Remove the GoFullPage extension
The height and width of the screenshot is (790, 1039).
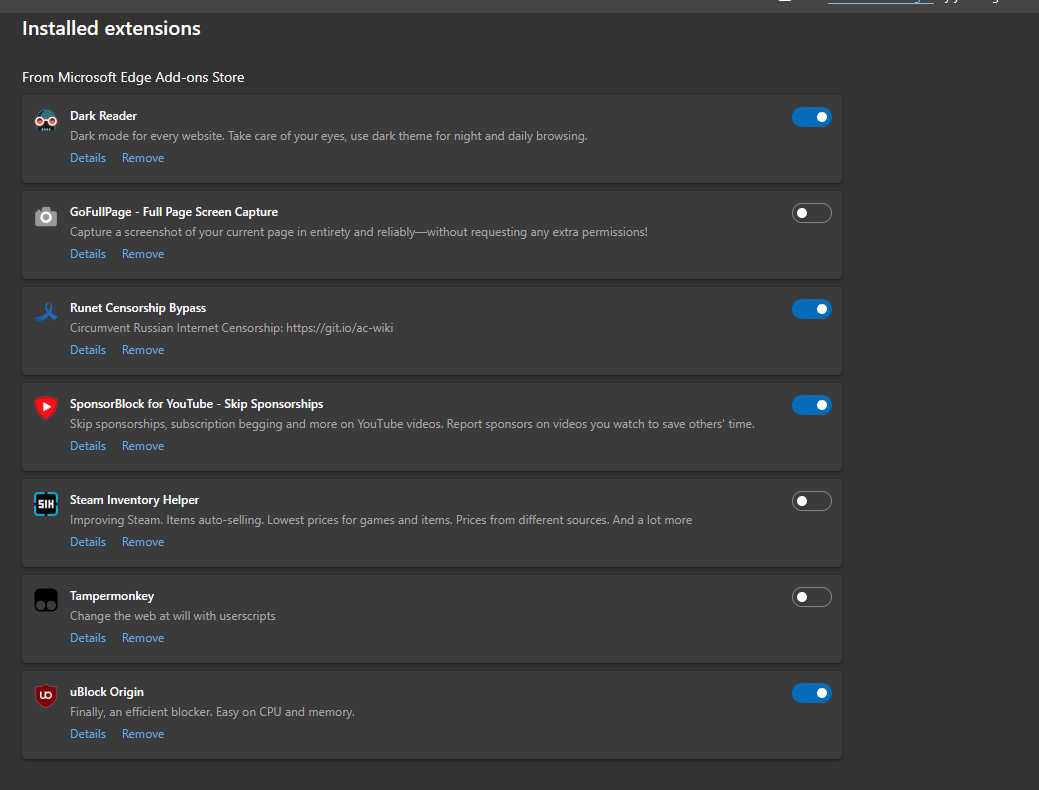pyautogui.click(x=143, y=254)
